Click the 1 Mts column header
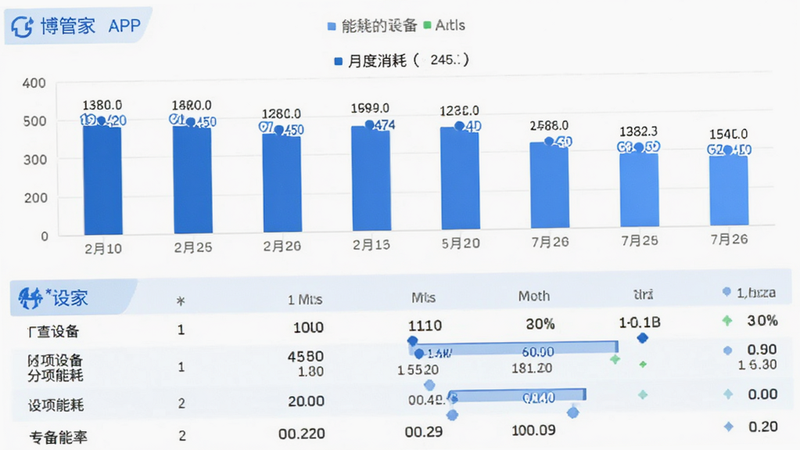The height and width of the screenshot is (450, 800). [305, 299]
